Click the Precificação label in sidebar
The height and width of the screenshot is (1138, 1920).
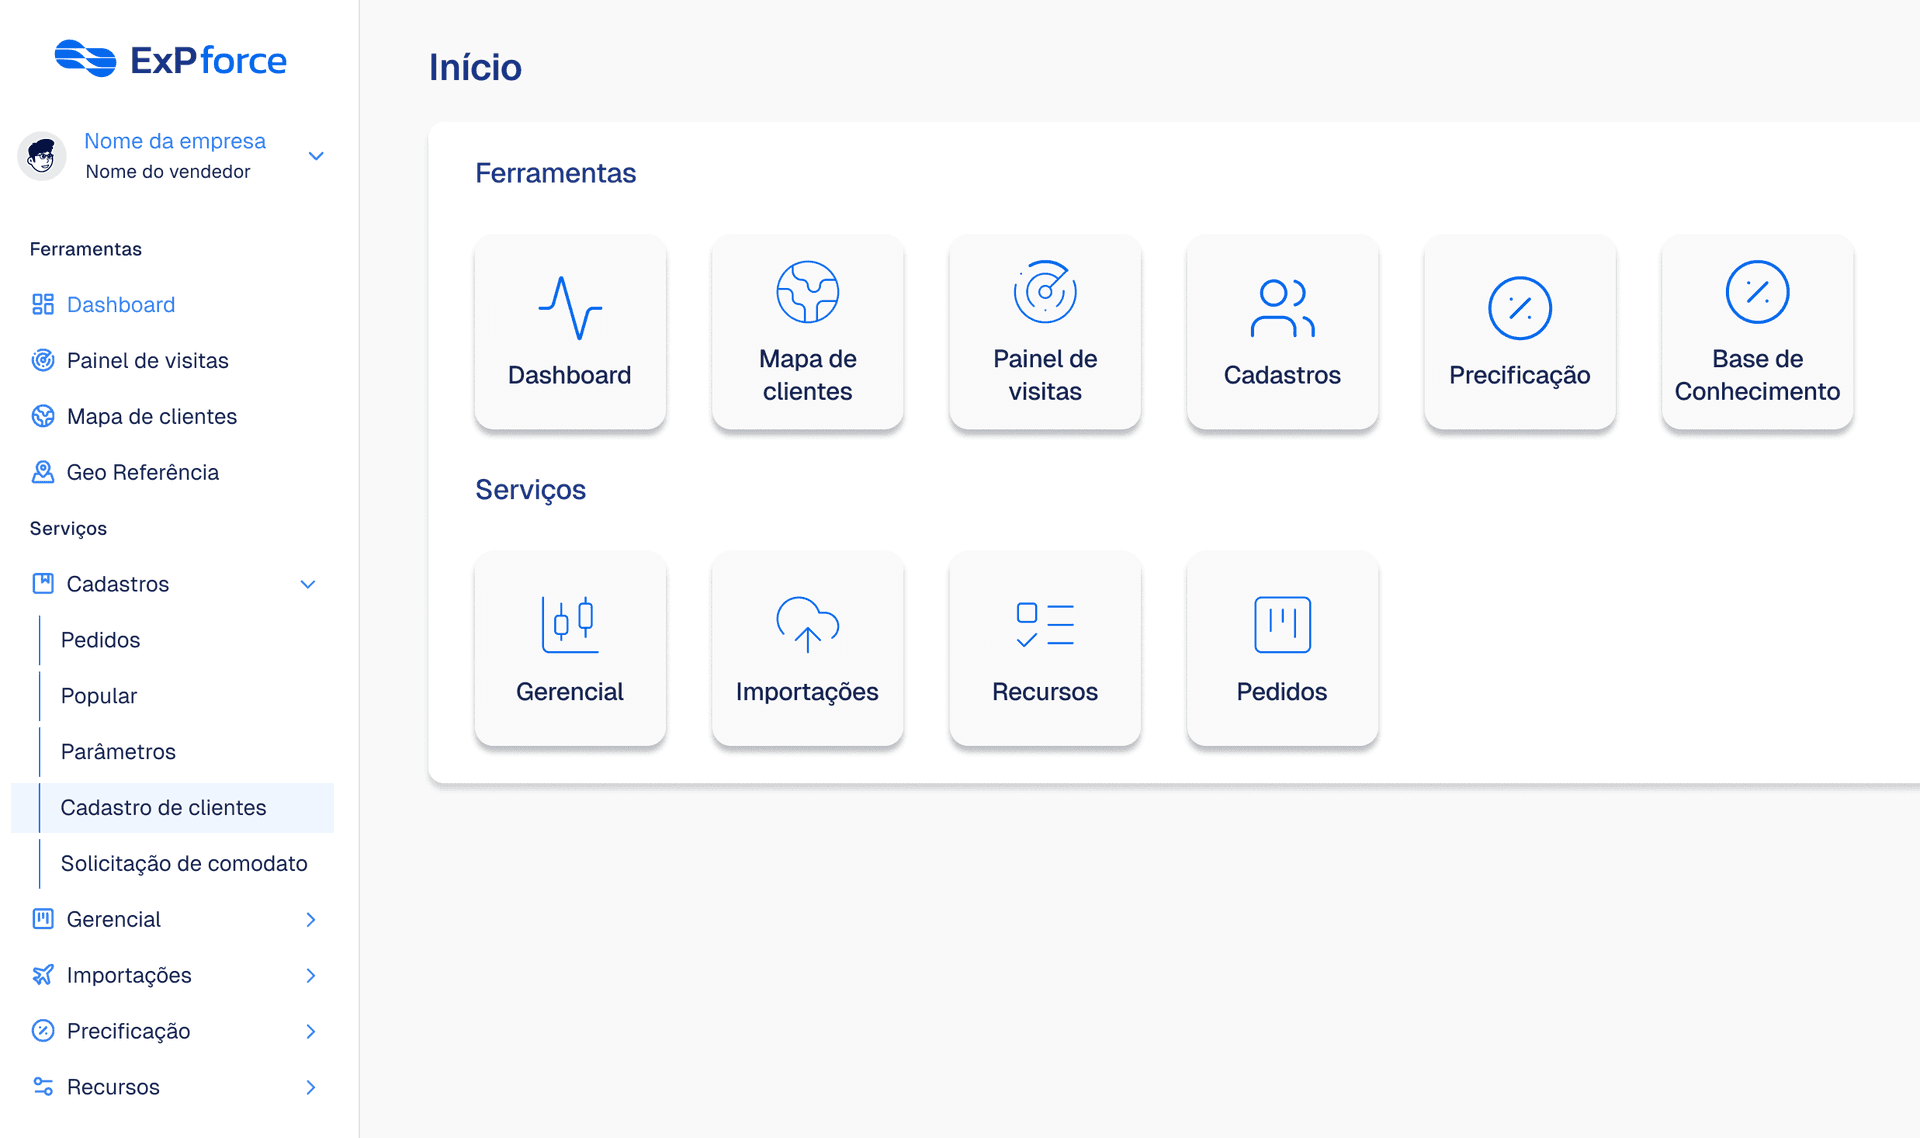coord(128,1031)
